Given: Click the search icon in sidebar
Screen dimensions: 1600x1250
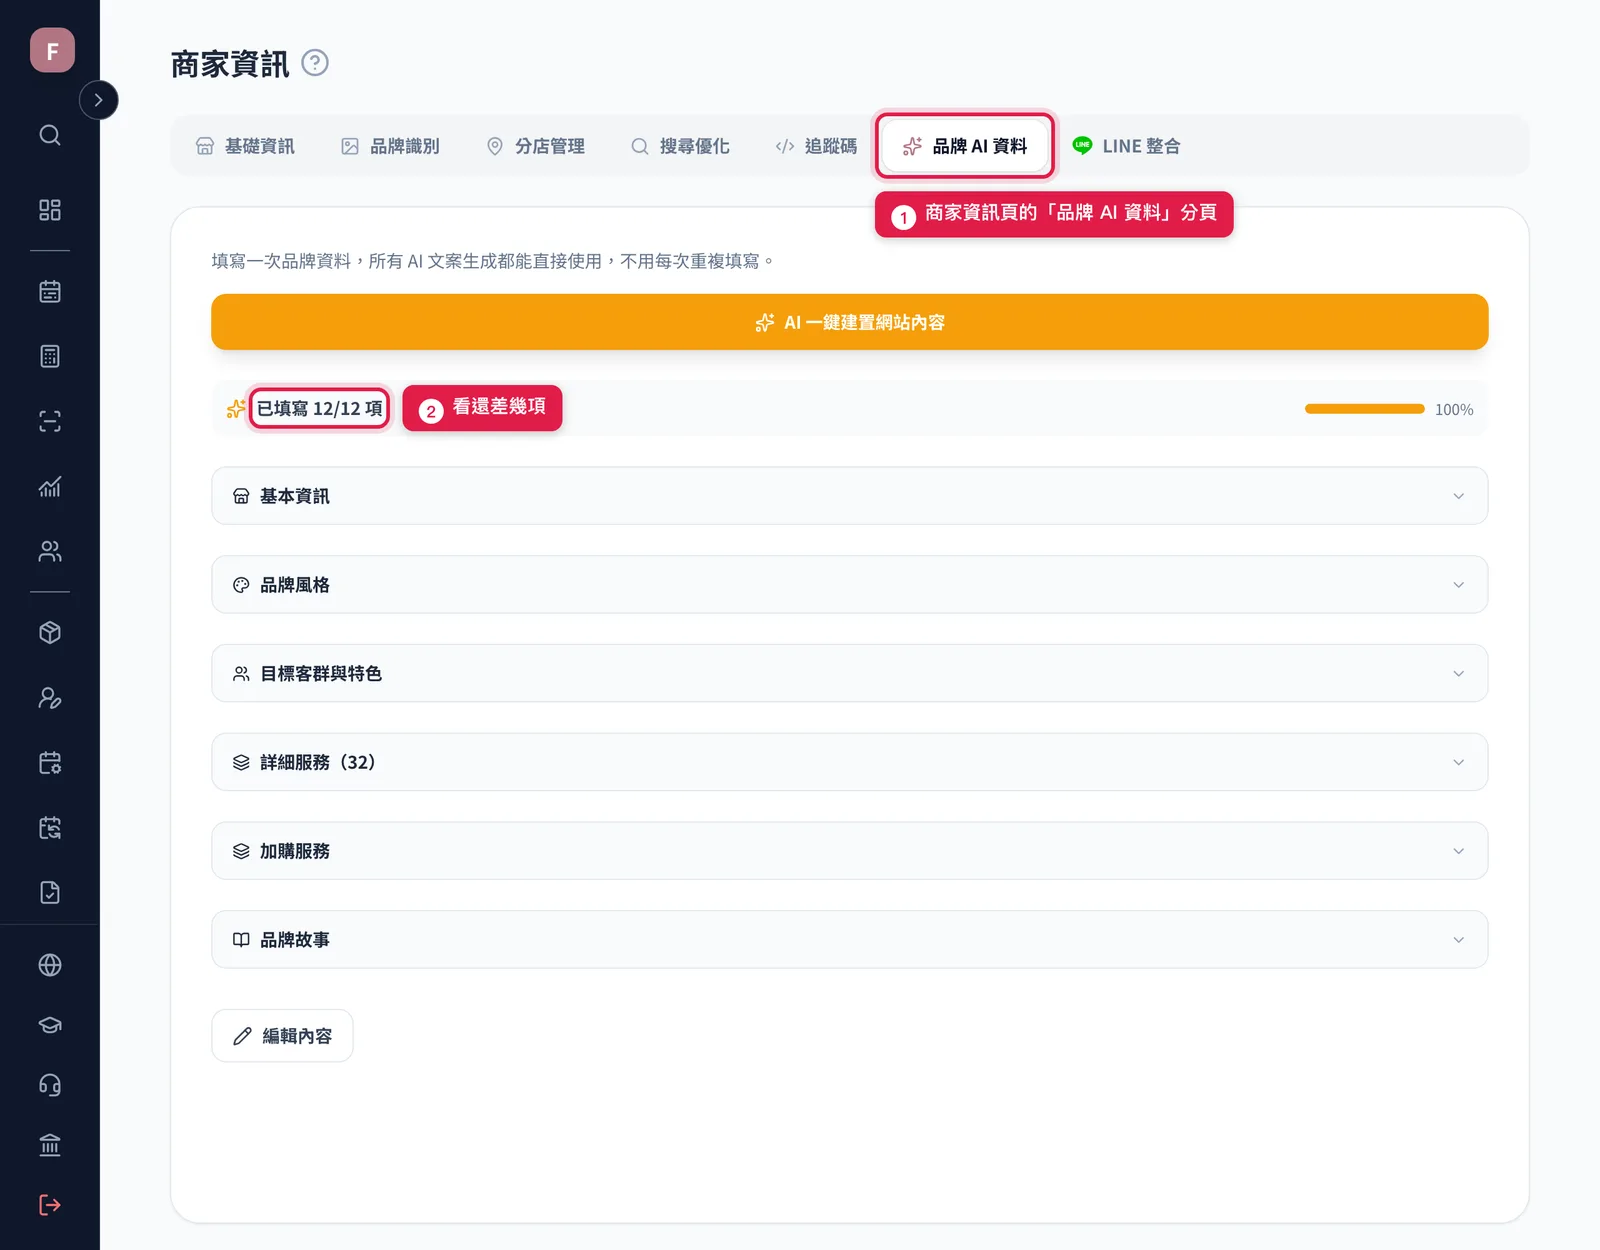Looking at the screenshot, I should coord(50,135).
